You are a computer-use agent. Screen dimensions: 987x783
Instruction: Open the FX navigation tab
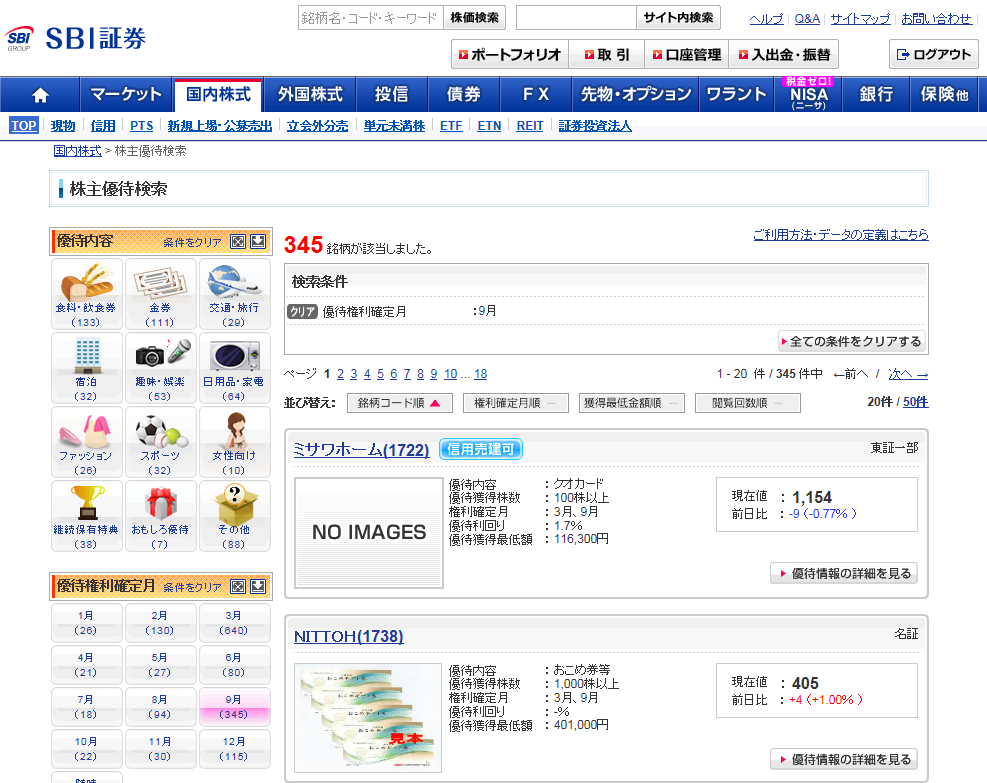[536, 94]
